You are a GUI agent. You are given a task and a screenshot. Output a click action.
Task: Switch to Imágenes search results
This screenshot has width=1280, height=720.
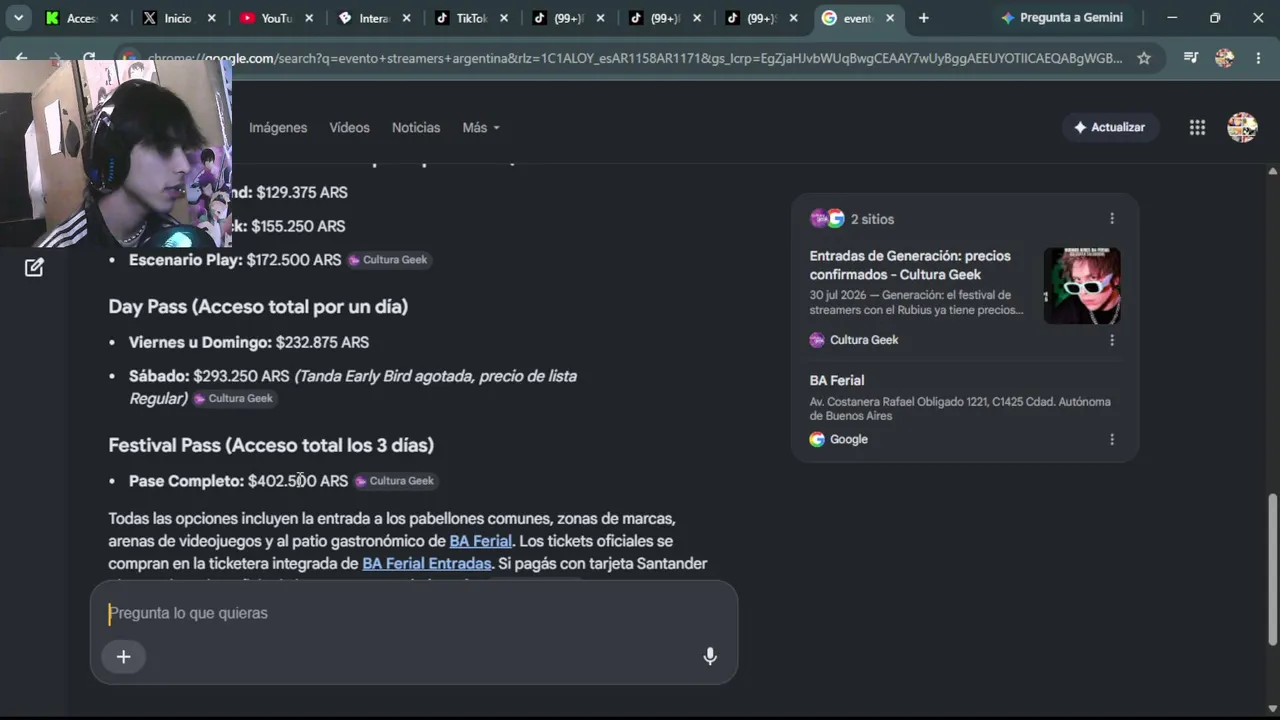278,127
